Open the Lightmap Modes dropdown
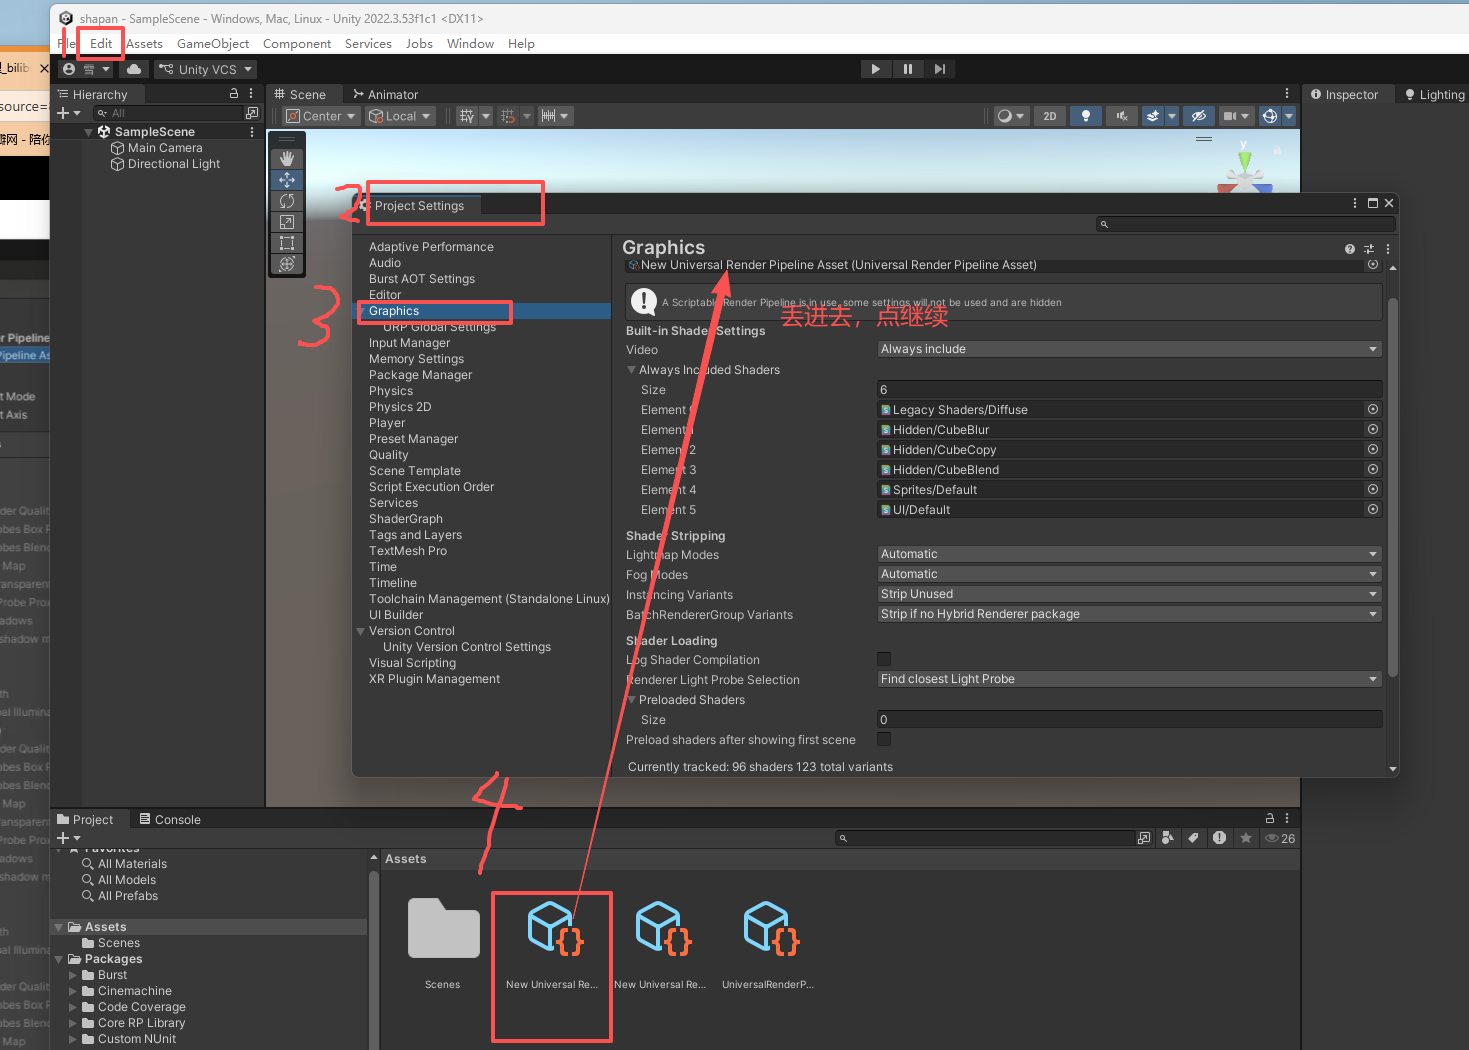The width and height of the screenshot is (1469, 1050). [x=1130, y=554]
